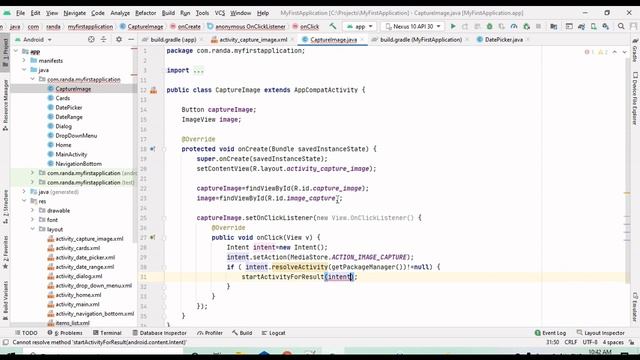Open Project panel settings gear

(119, 40)
